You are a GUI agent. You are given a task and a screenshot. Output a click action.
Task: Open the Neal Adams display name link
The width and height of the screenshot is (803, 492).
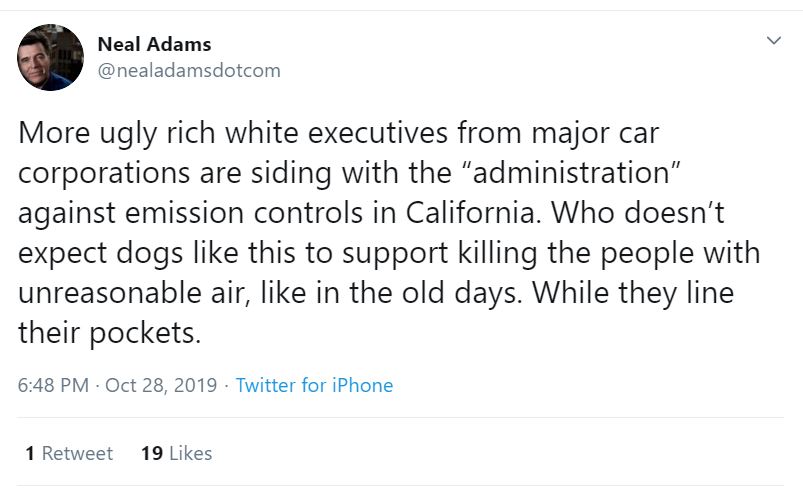[x=154, y=44]
